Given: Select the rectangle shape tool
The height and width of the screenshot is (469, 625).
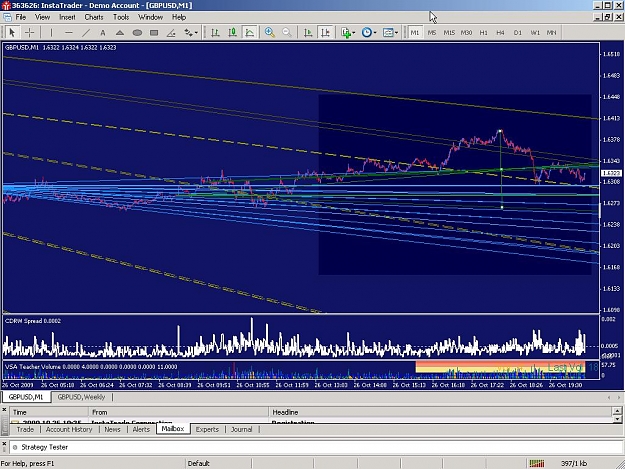Looking at the screenshot, I should click(x=154, y=33).
